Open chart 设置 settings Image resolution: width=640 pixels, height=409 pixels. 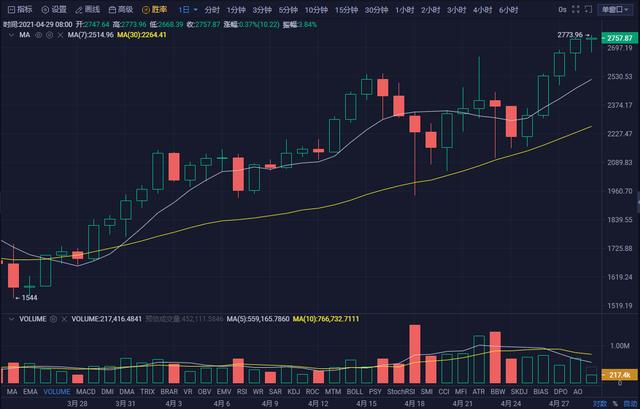[x=54, y=9]
